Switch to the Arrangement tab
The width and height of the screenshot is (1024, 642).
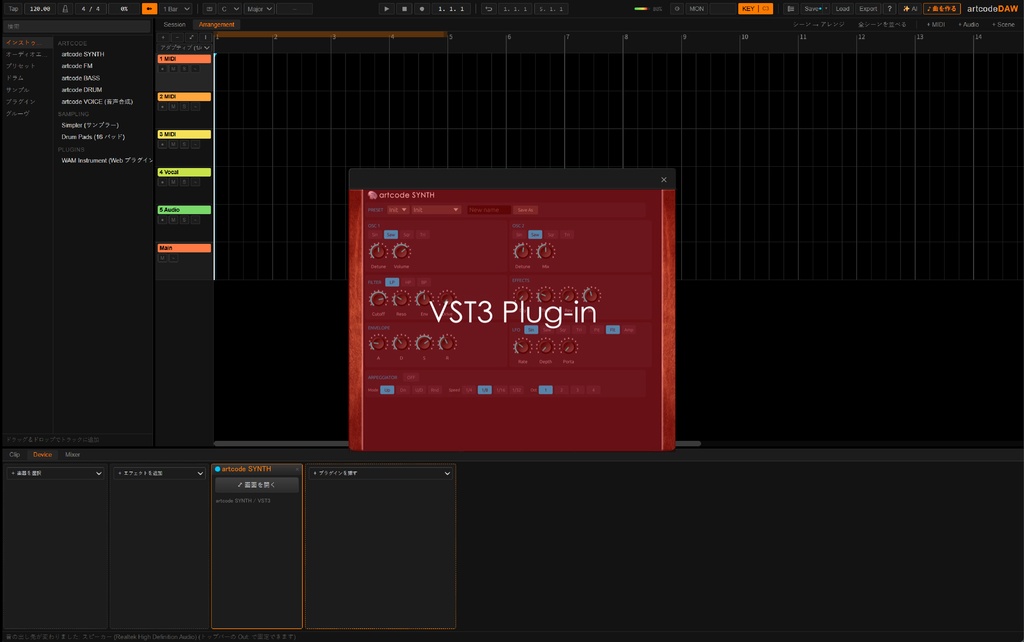coord(216,24)
